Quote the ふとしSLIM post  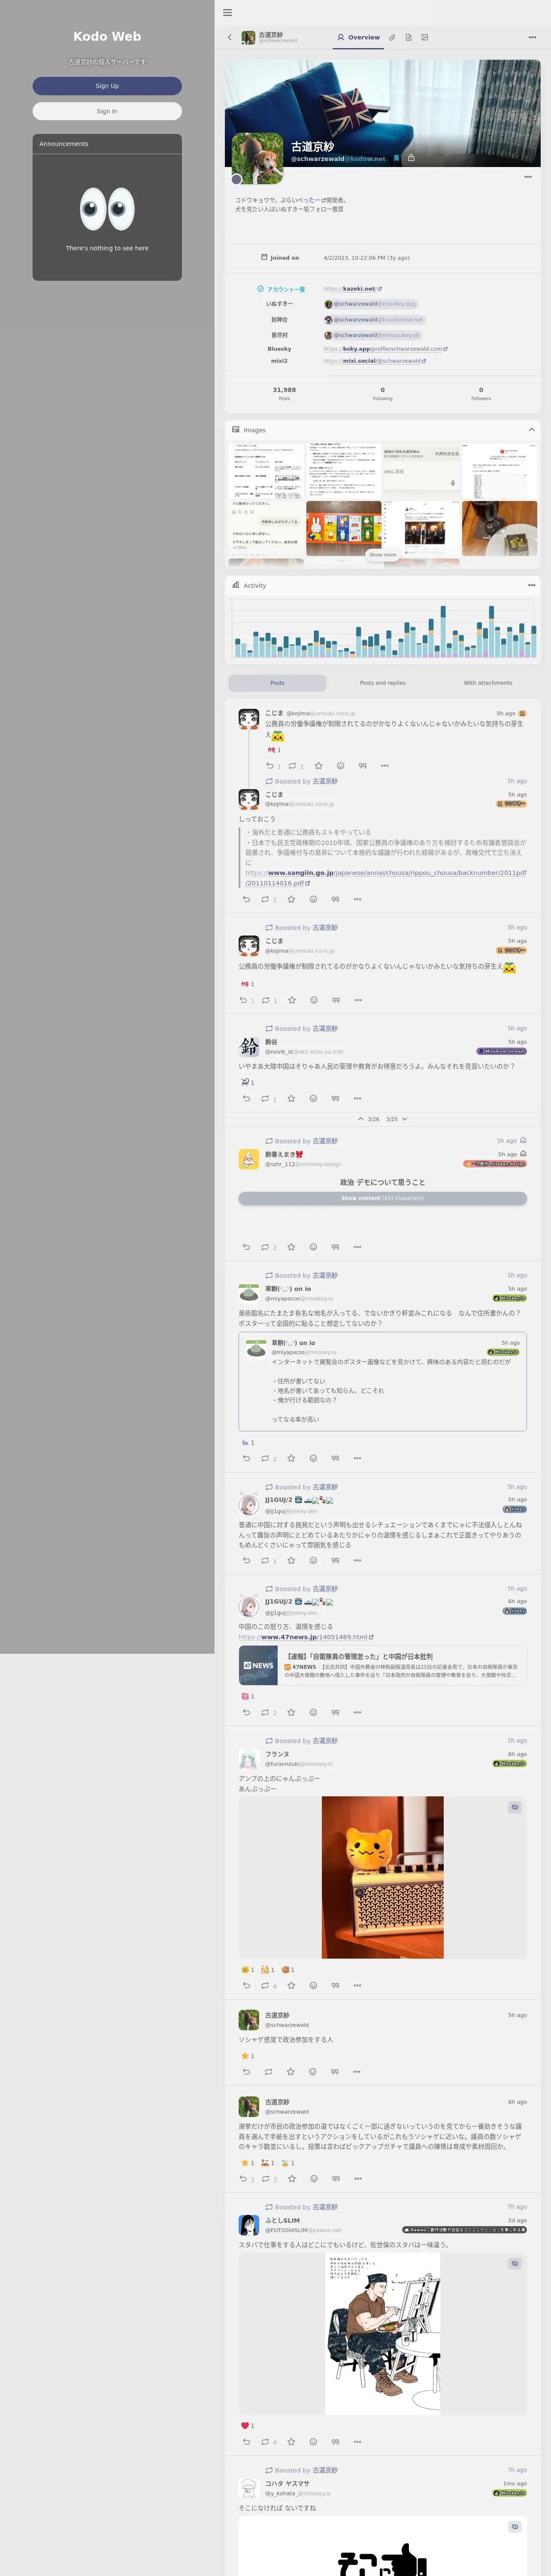pyautogui.click(x=335, y=2441)
